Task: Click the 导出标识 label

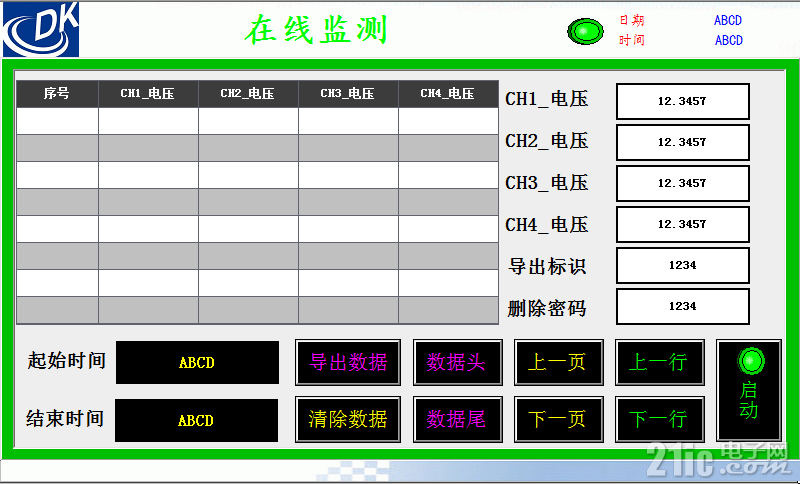Action: tap(547, 266)
